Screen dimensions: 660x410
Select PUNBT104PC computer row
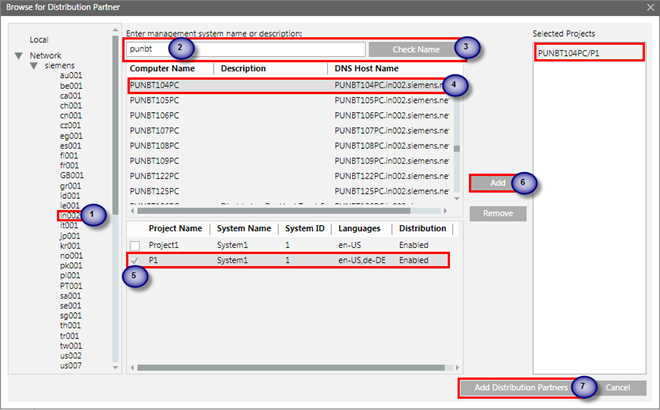coord(165,86)
